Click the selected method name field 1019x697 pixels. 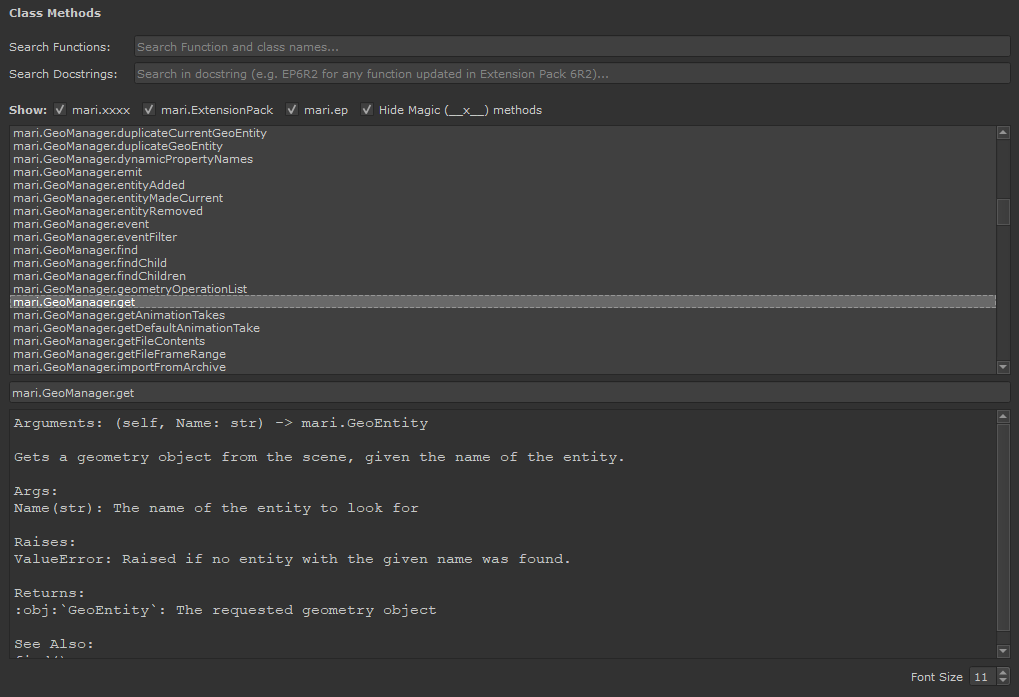pos(509,394)
